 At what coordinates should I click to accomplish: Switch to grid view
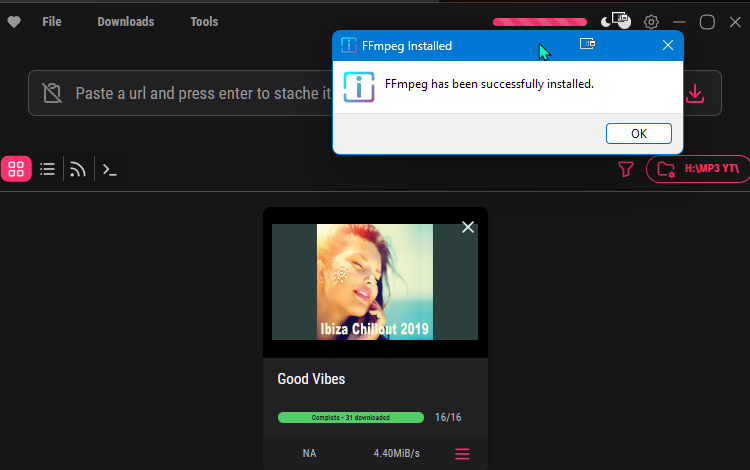pos(16,169)
